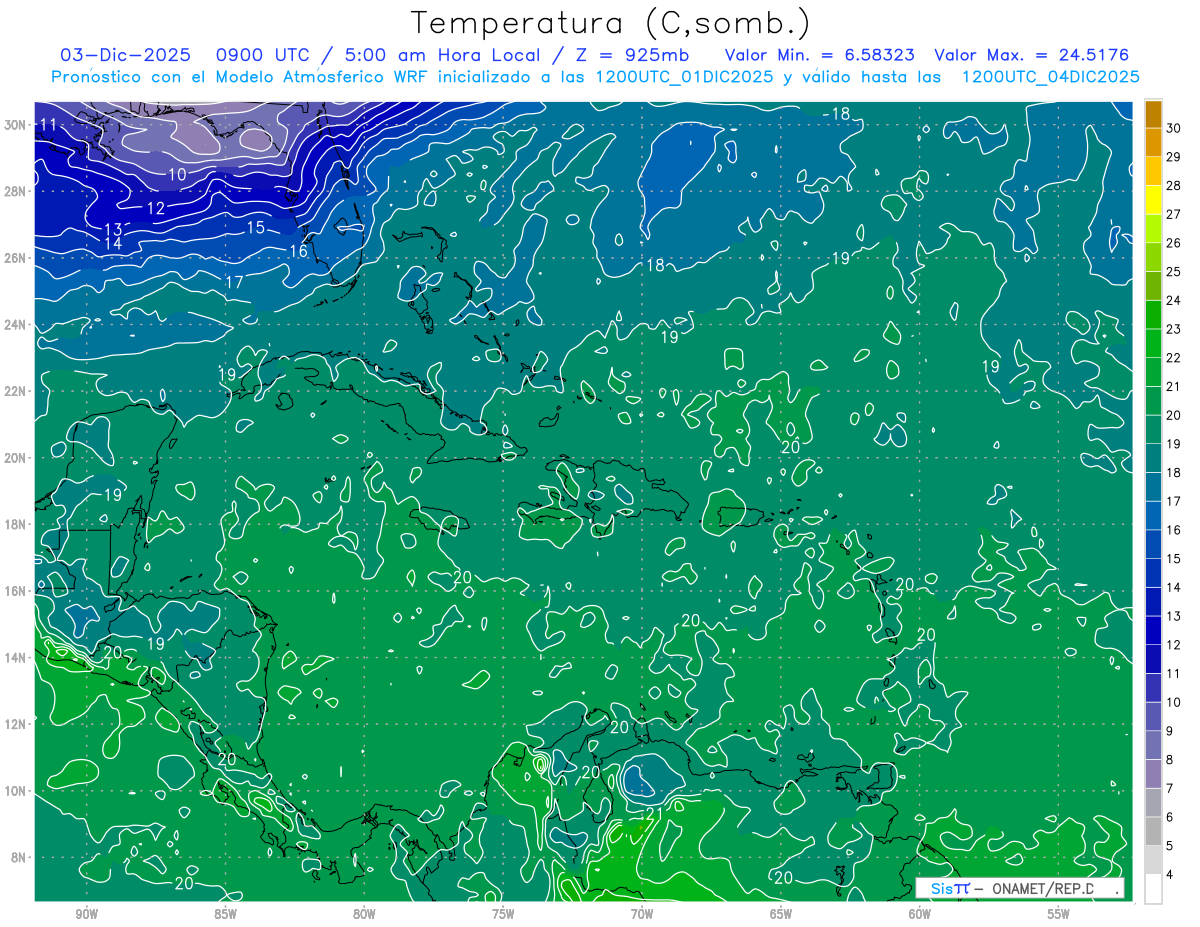This screenshot has height=927, width=1200.
Task: Click the '11' contour label on the map
Action: [47, 125]
